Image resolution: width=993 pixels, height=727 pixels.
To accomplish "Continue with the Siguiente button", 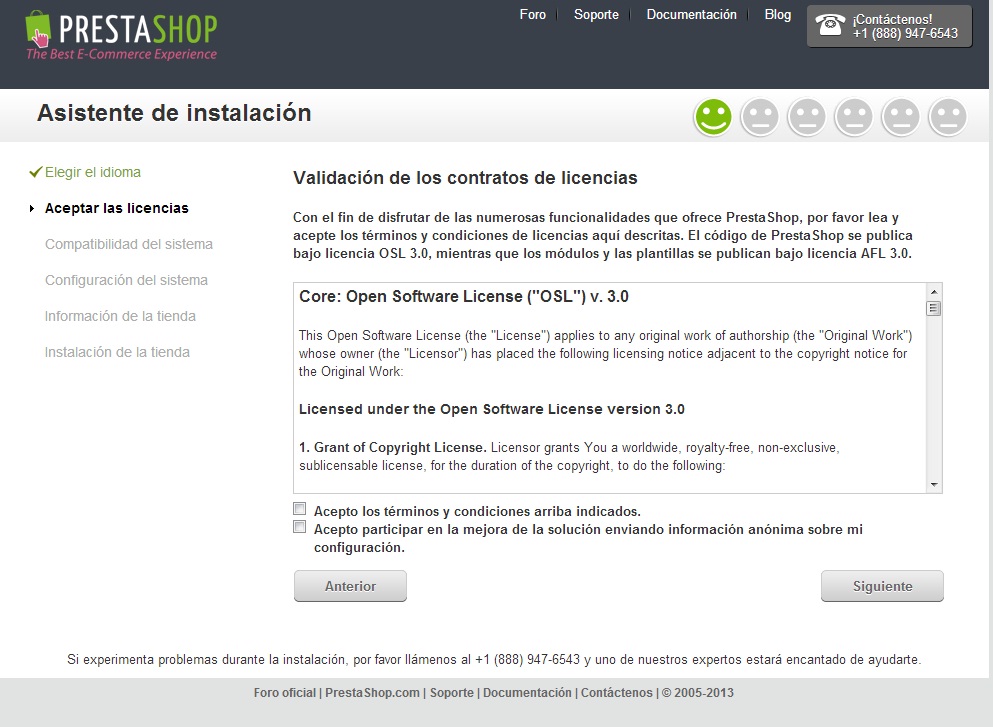I will 882,586.
